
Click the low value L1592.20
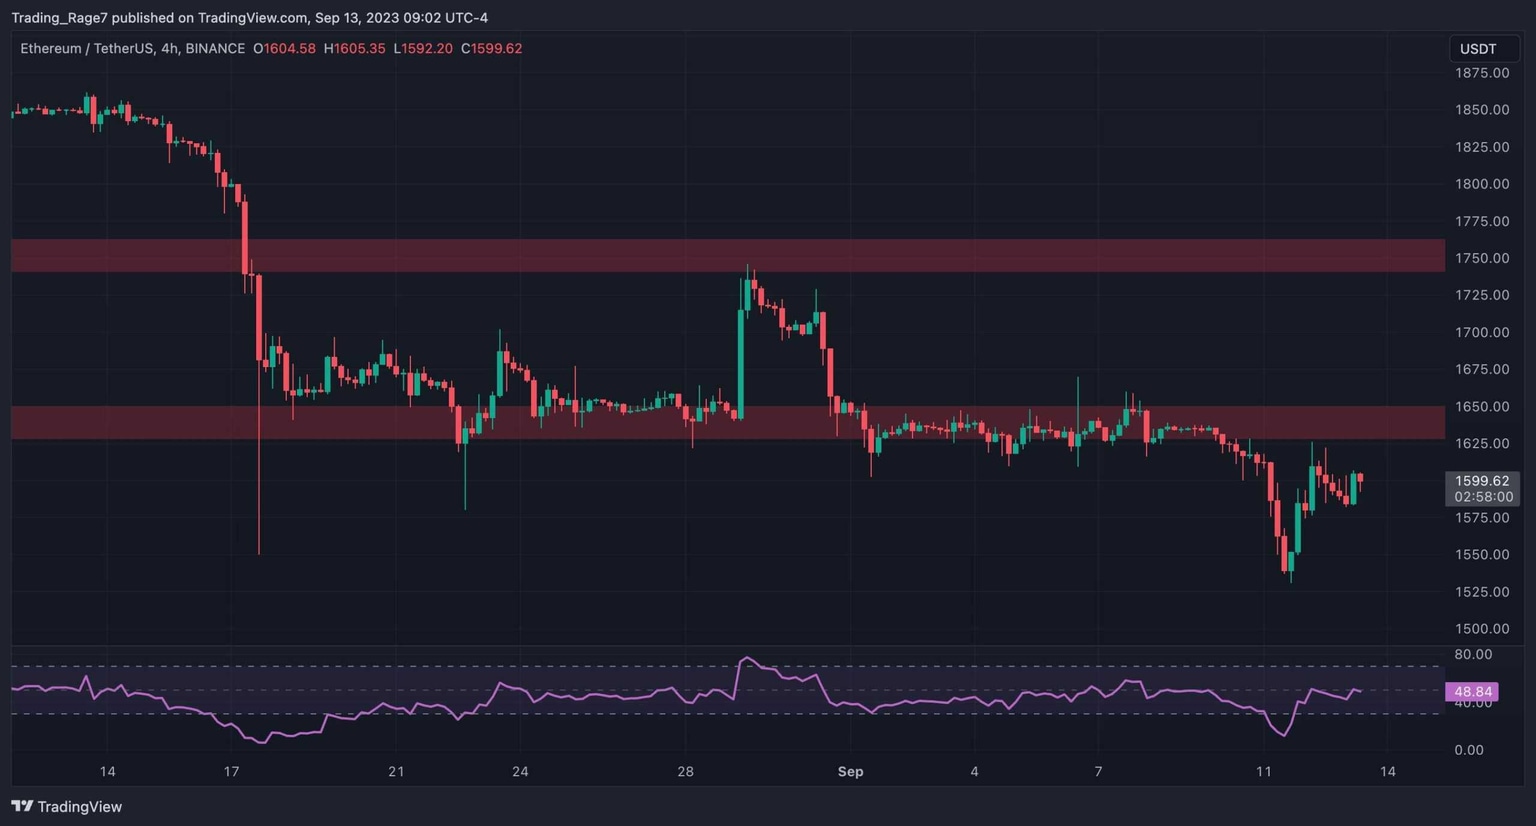click(423, 48)
